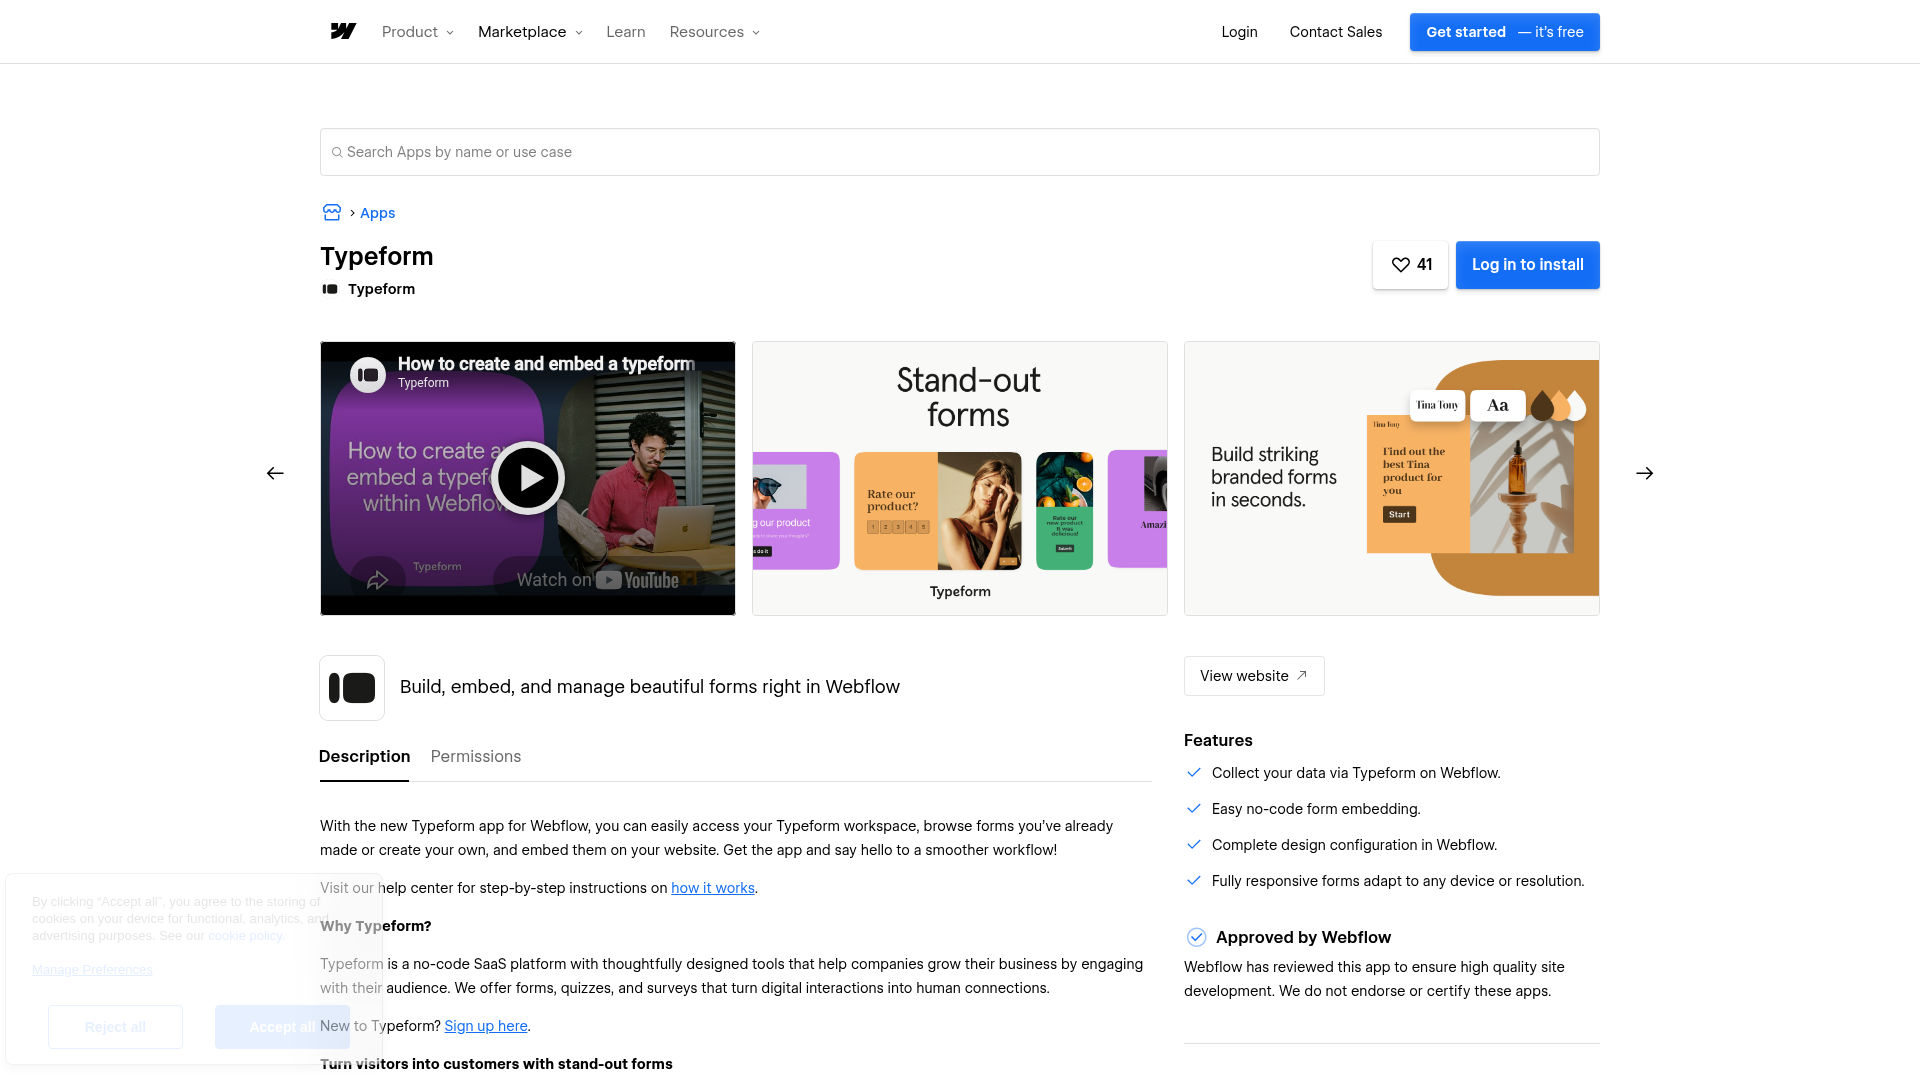Click Watch on YouTube logo

point(598,580)
